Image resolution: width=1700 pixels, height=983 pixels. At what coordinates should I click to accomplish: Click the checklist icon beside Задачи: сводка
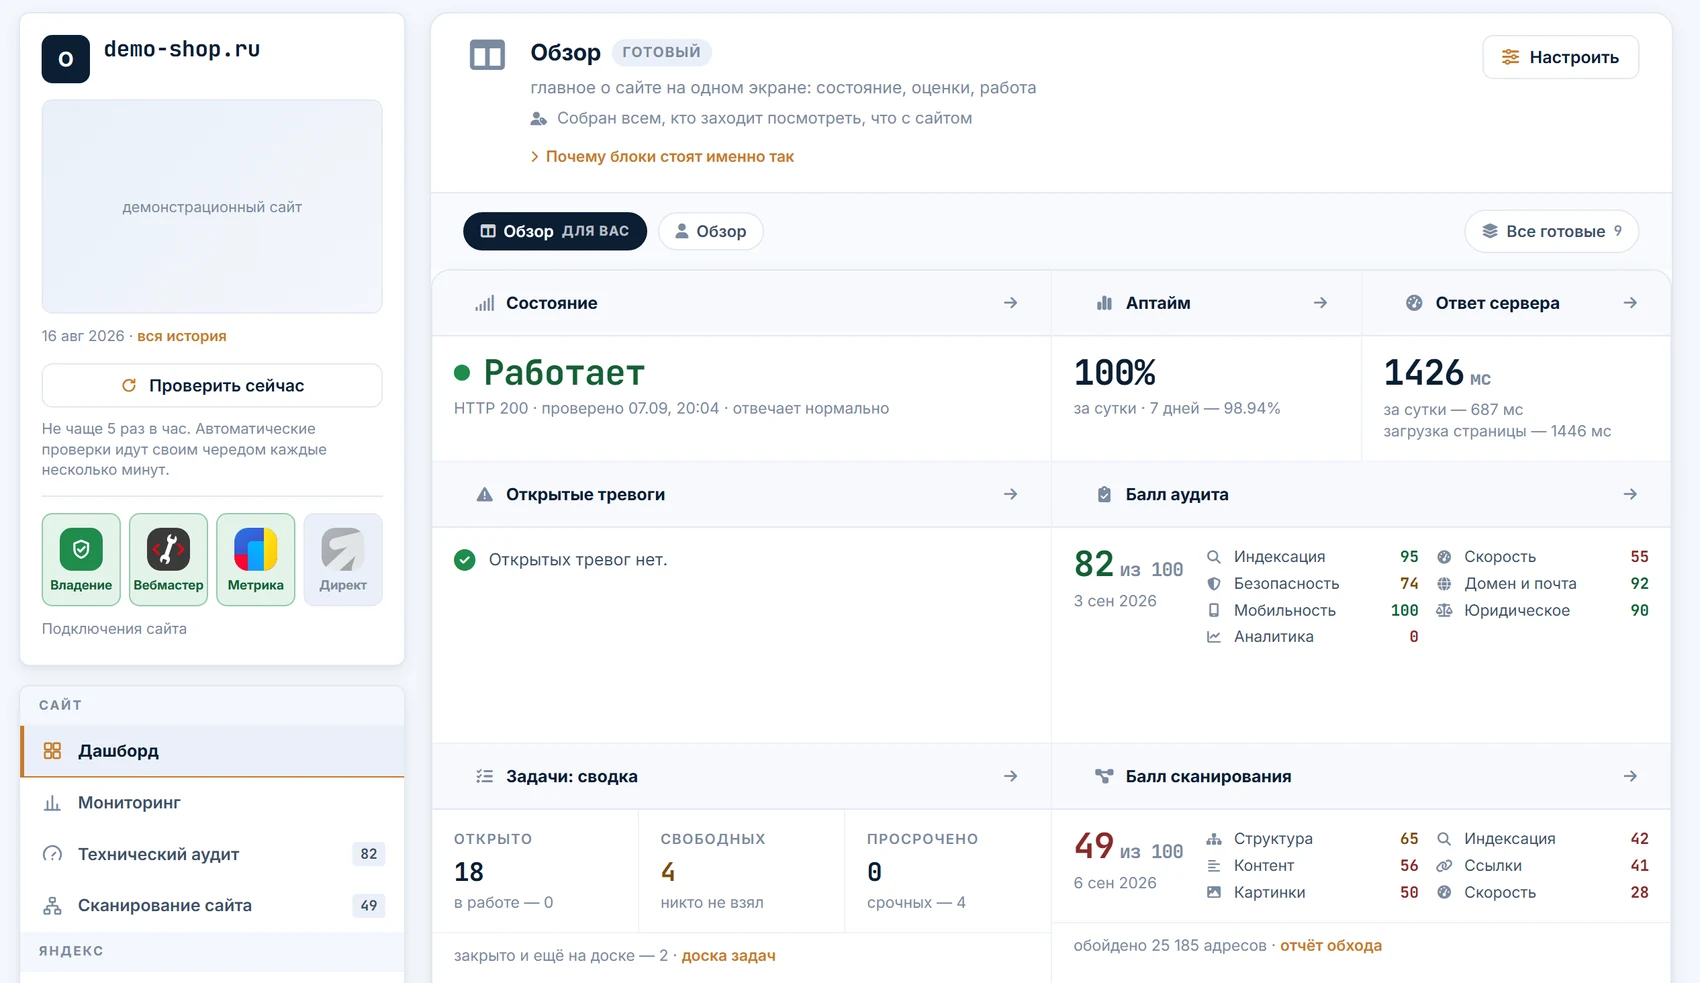pos(485,776)
